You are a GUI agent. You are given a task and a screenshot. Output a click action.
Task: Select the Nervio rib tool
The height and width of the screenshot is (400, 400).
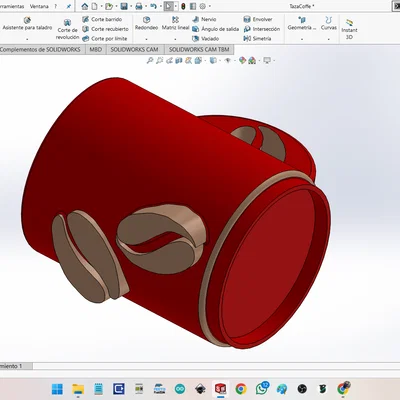click(x=204, y=19)
